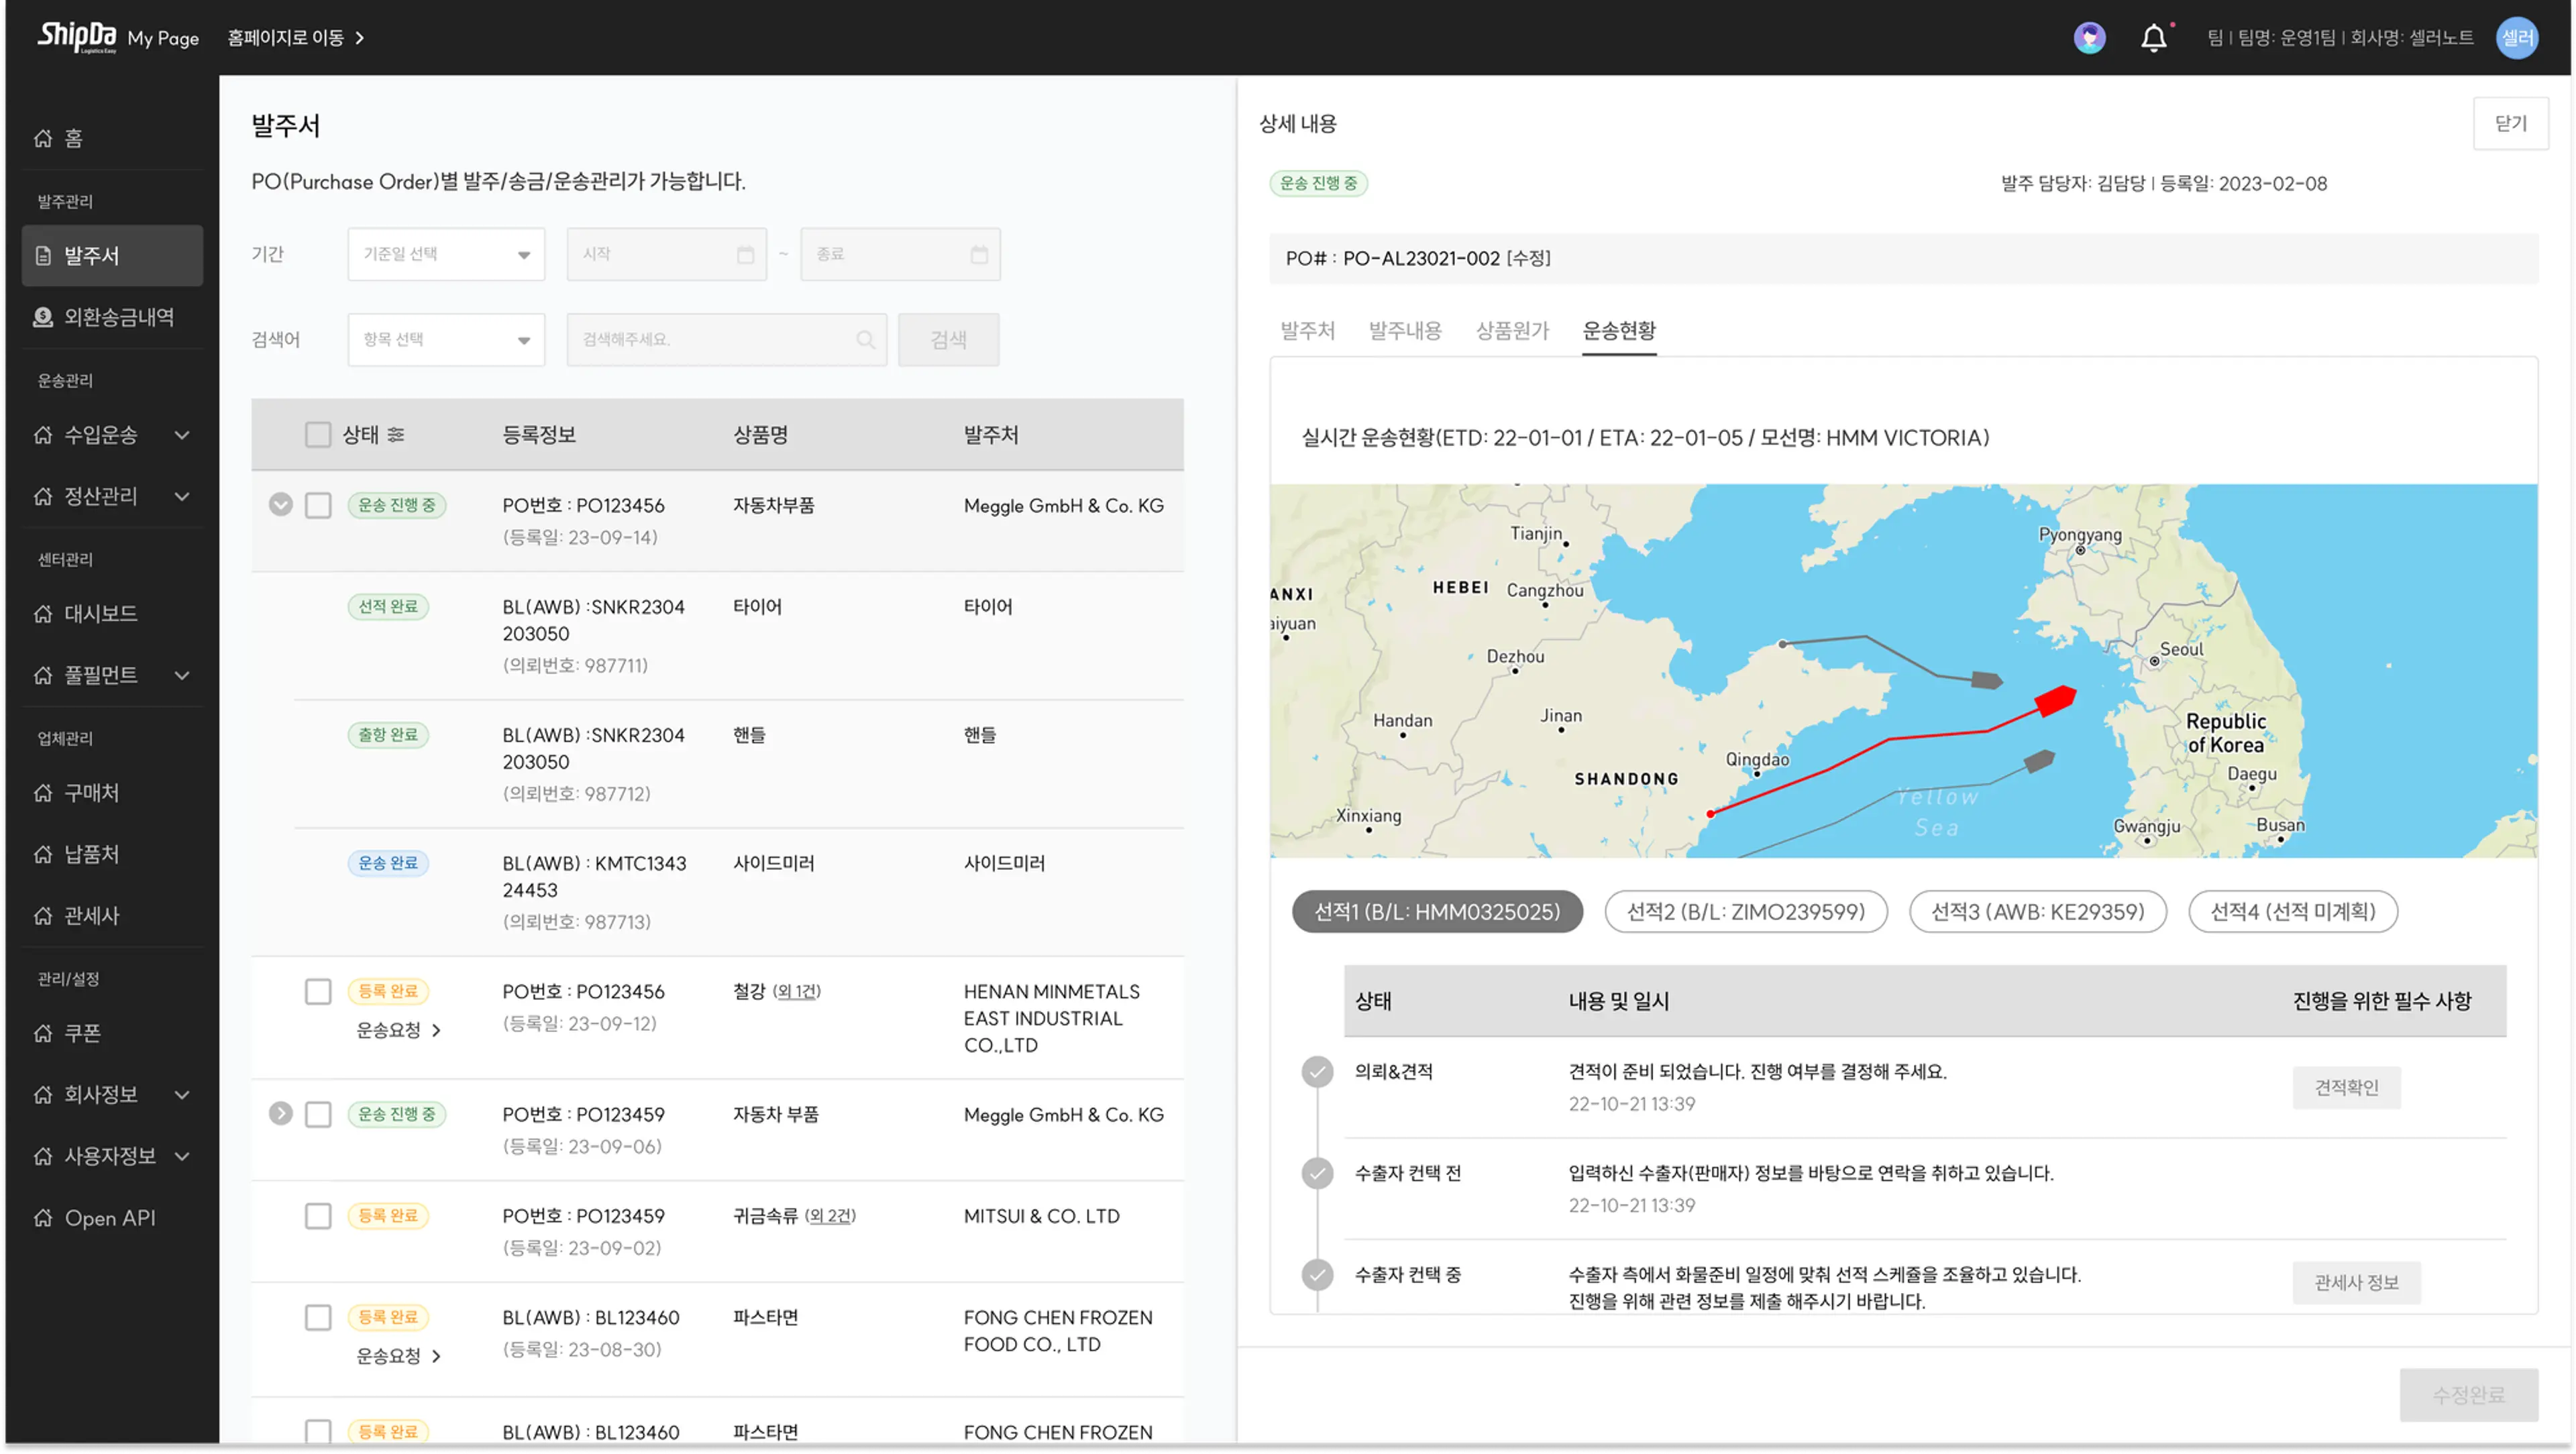Collapse the PO123456 자동차부품 row
The width and height of the screenshot is (2576, 1454).
280,505
